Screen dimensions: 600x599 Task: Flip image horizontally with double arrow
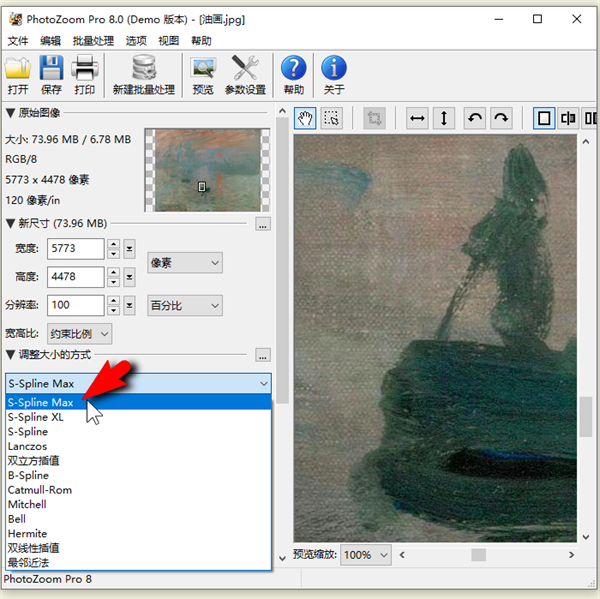417,118
